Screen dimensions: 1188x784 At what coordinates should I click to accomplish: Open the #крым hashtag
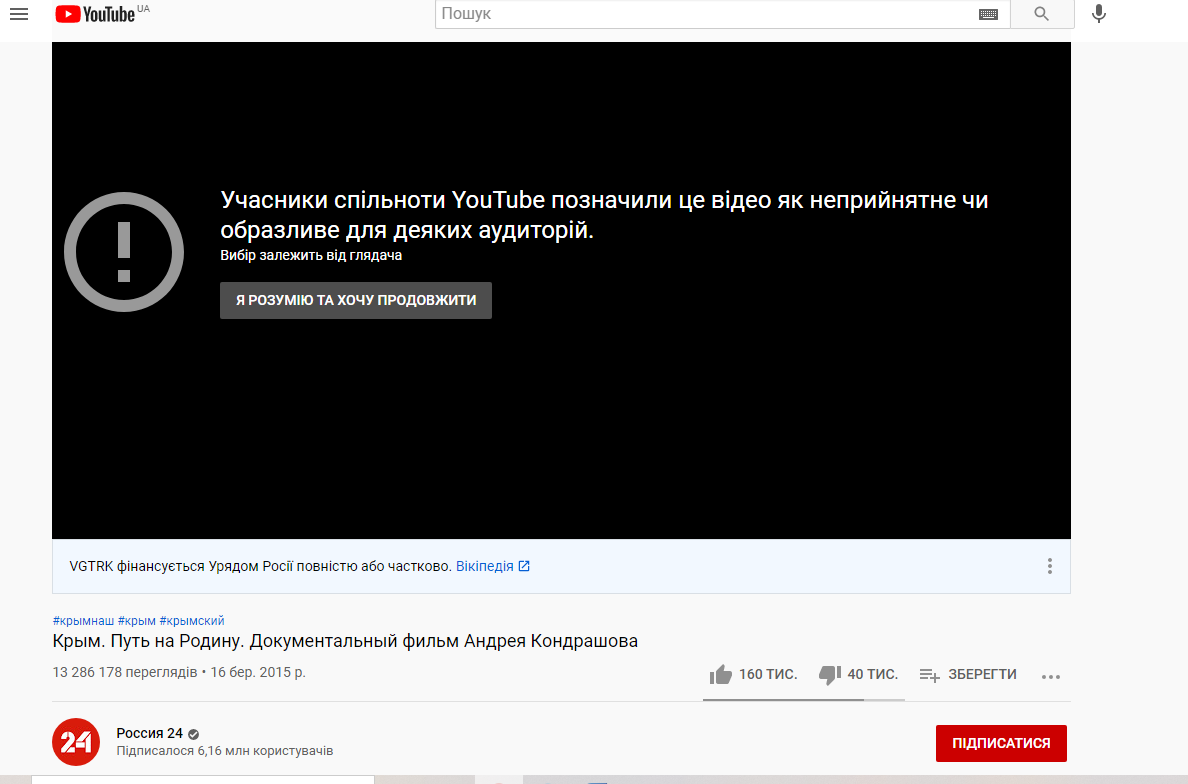(x=136, y=620)
